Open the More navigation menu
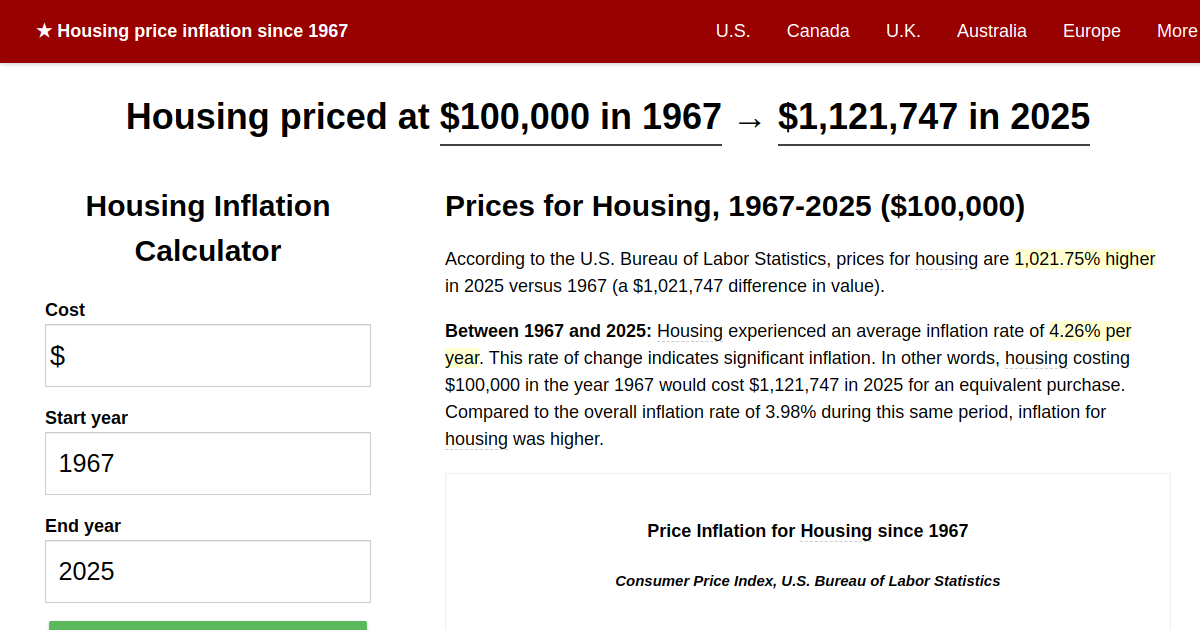 coord(1177,31)
